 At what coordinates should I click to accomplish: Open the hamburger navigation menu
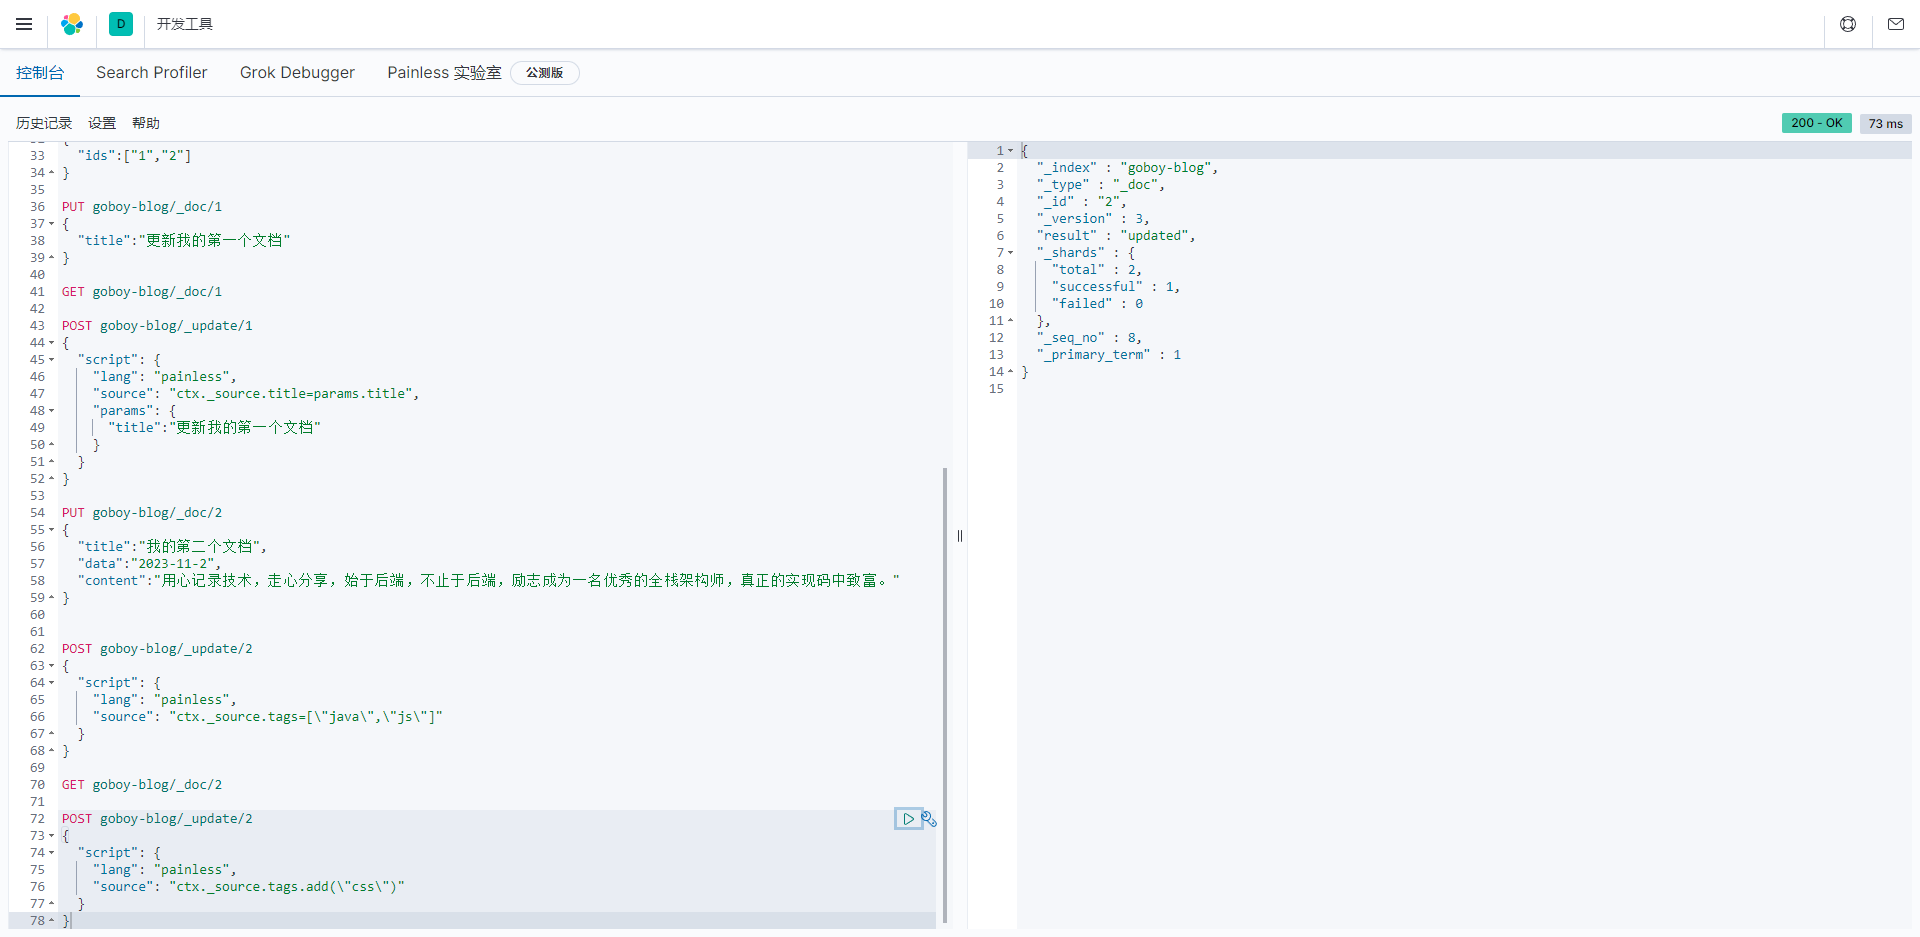[24, 24]
